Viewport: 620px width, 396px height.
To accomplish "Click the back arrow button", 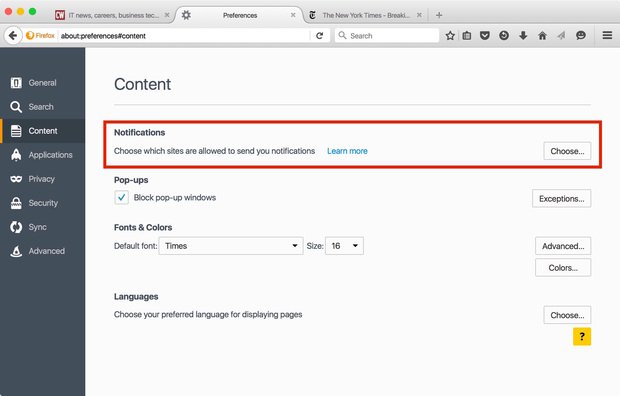I will [13, 36].
